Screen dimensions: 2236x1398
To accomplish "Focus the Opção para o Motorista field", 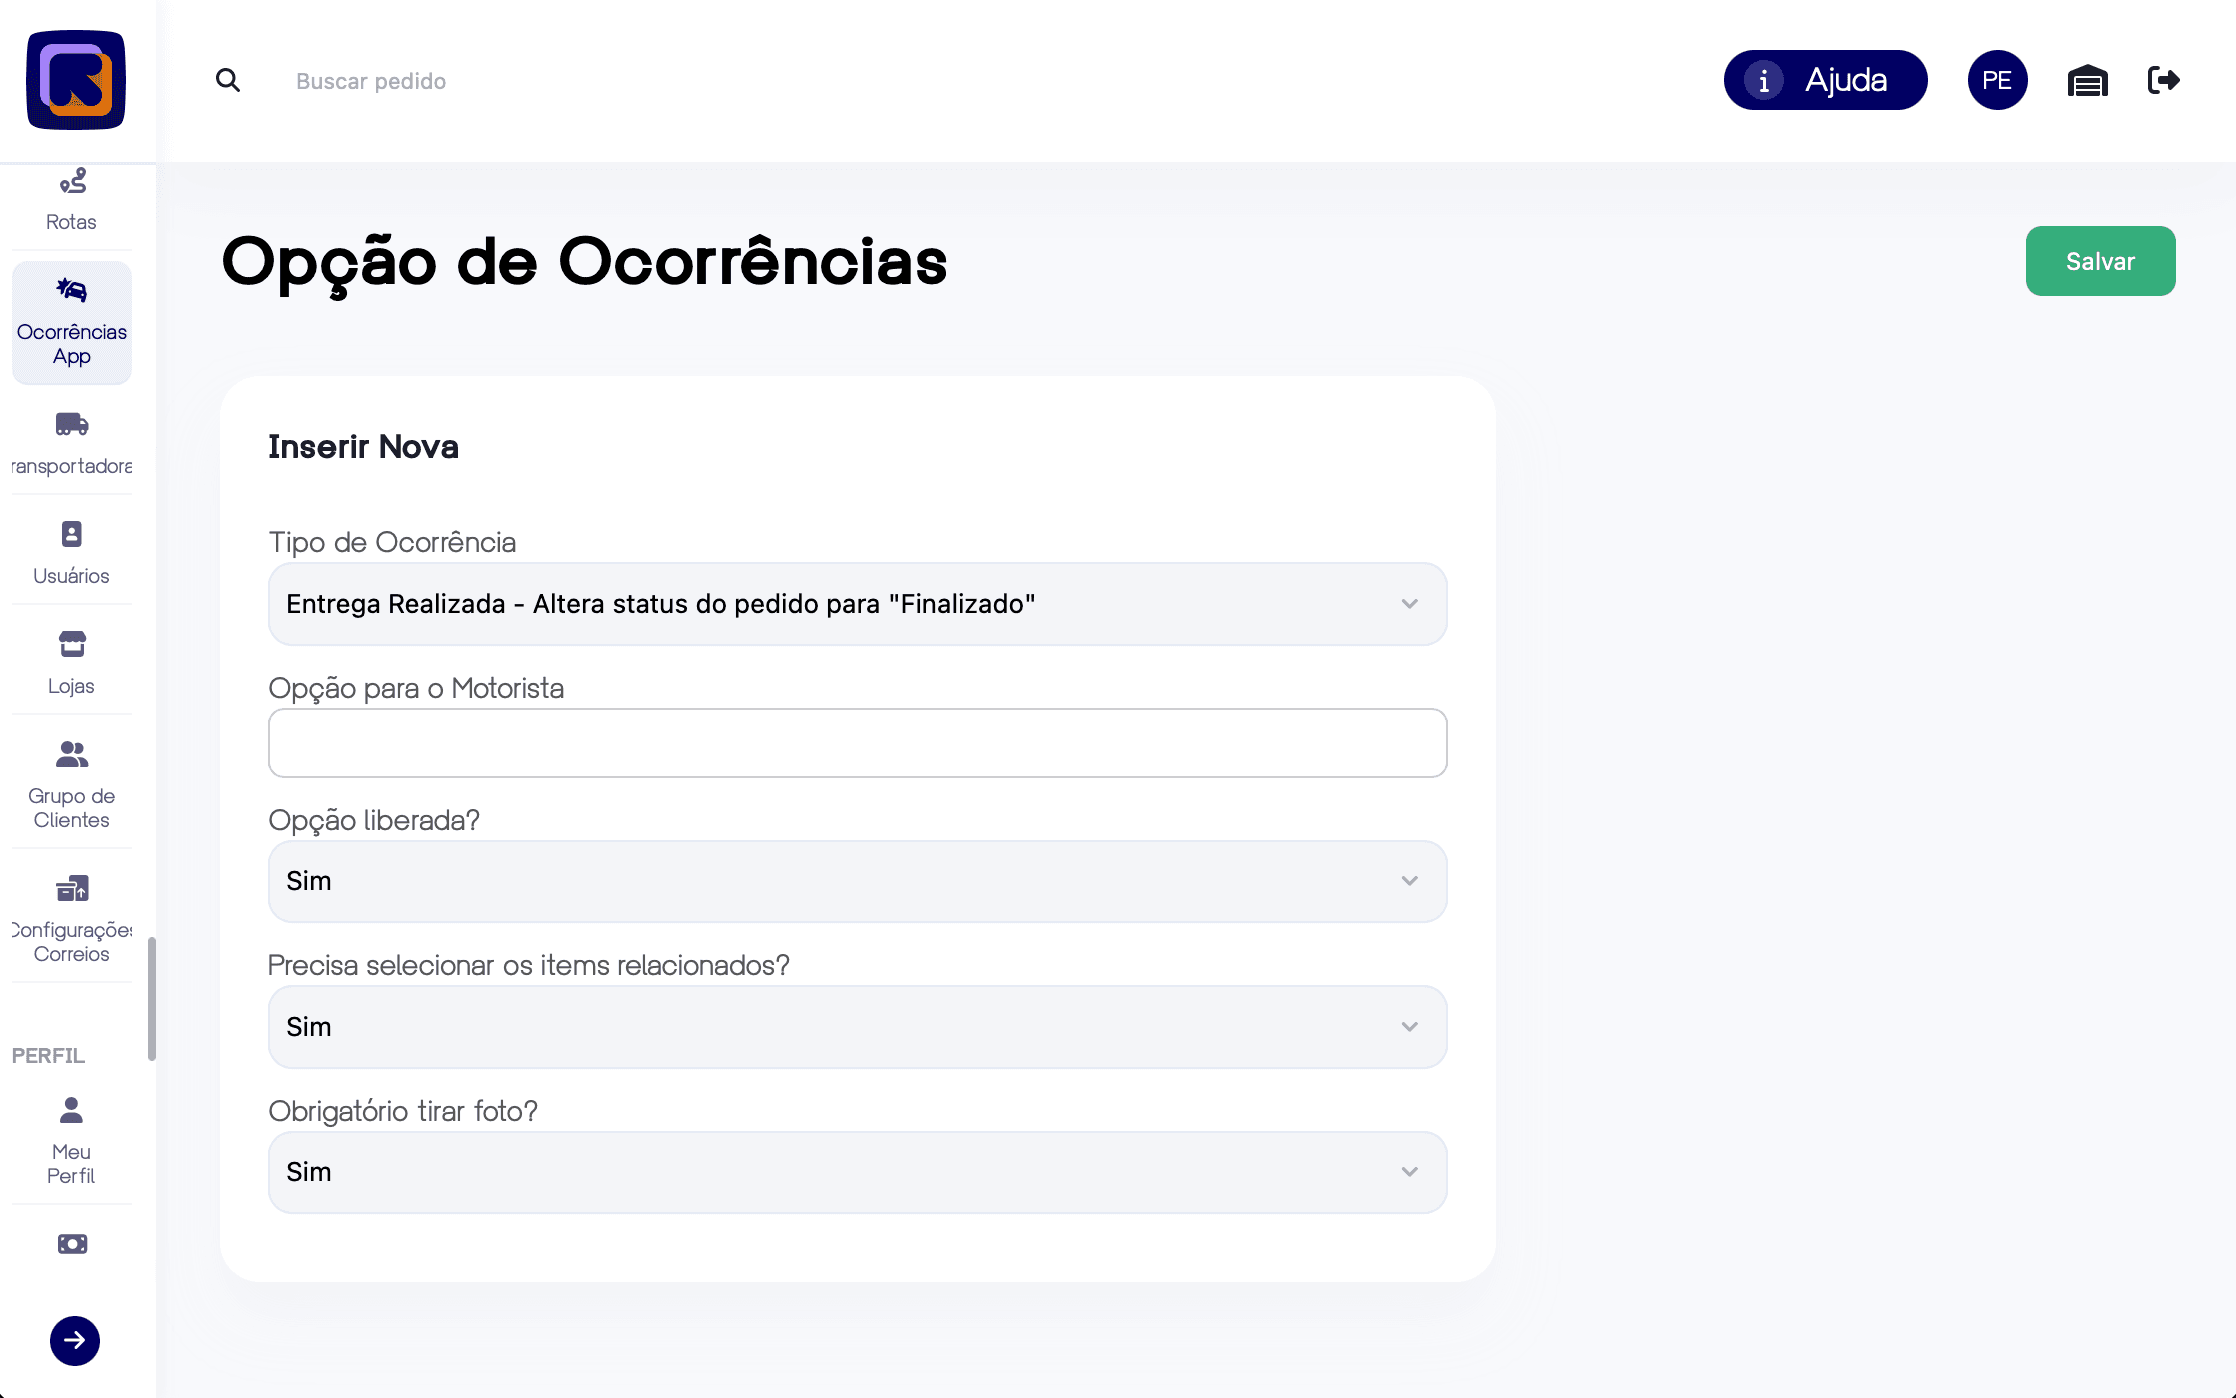I will click(x=857, y=743).
